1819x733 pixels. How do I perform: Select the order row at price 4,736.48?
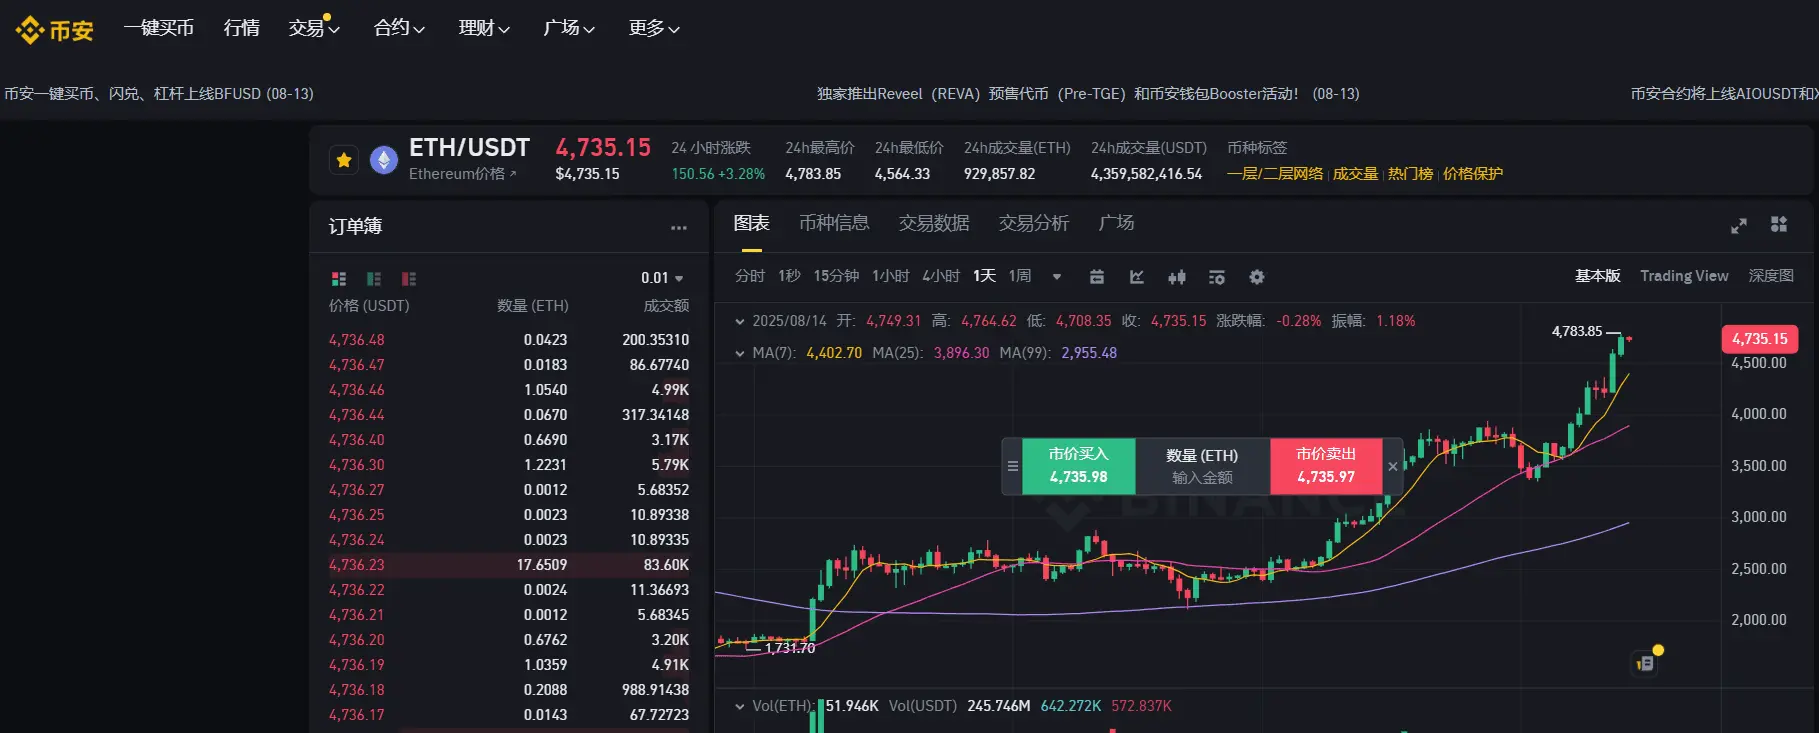509,340
